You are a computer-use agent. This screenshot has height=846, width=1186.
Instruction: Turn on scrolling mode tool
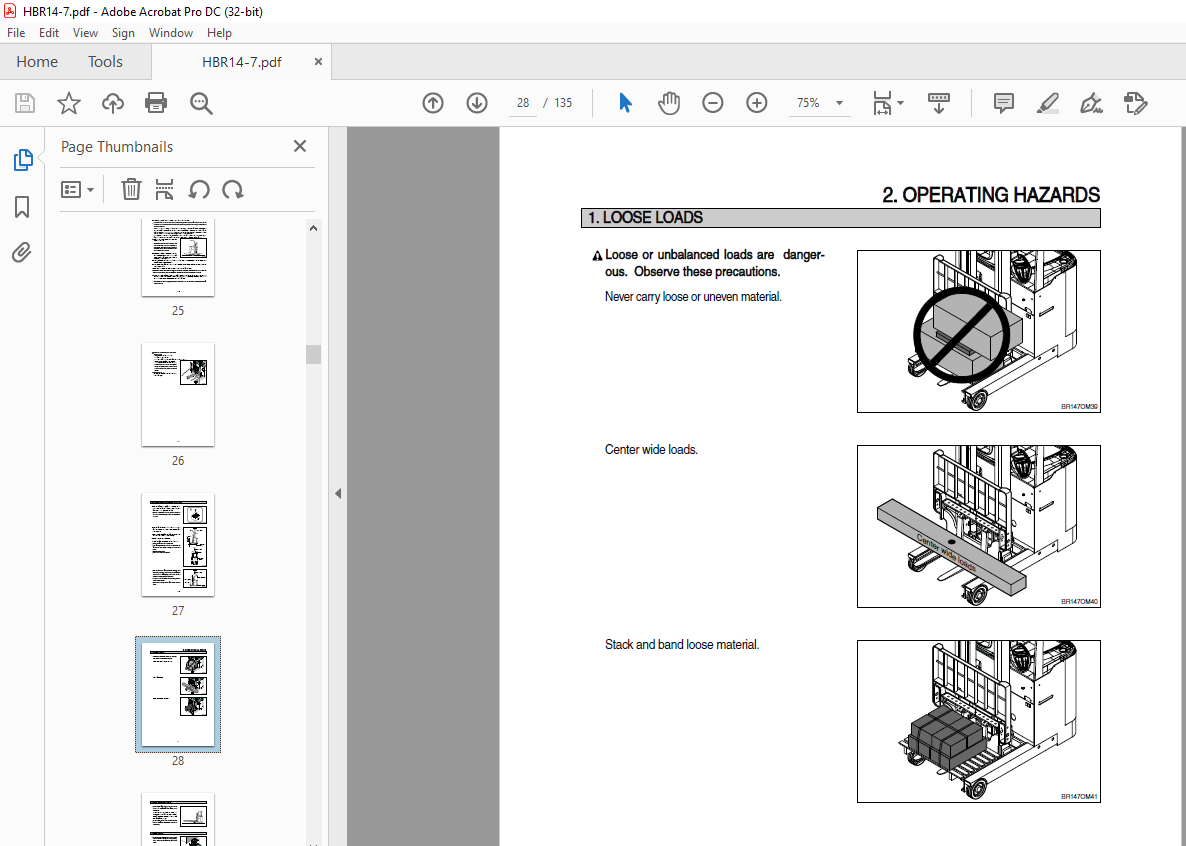pyautogui.click(x=939, y=103)
